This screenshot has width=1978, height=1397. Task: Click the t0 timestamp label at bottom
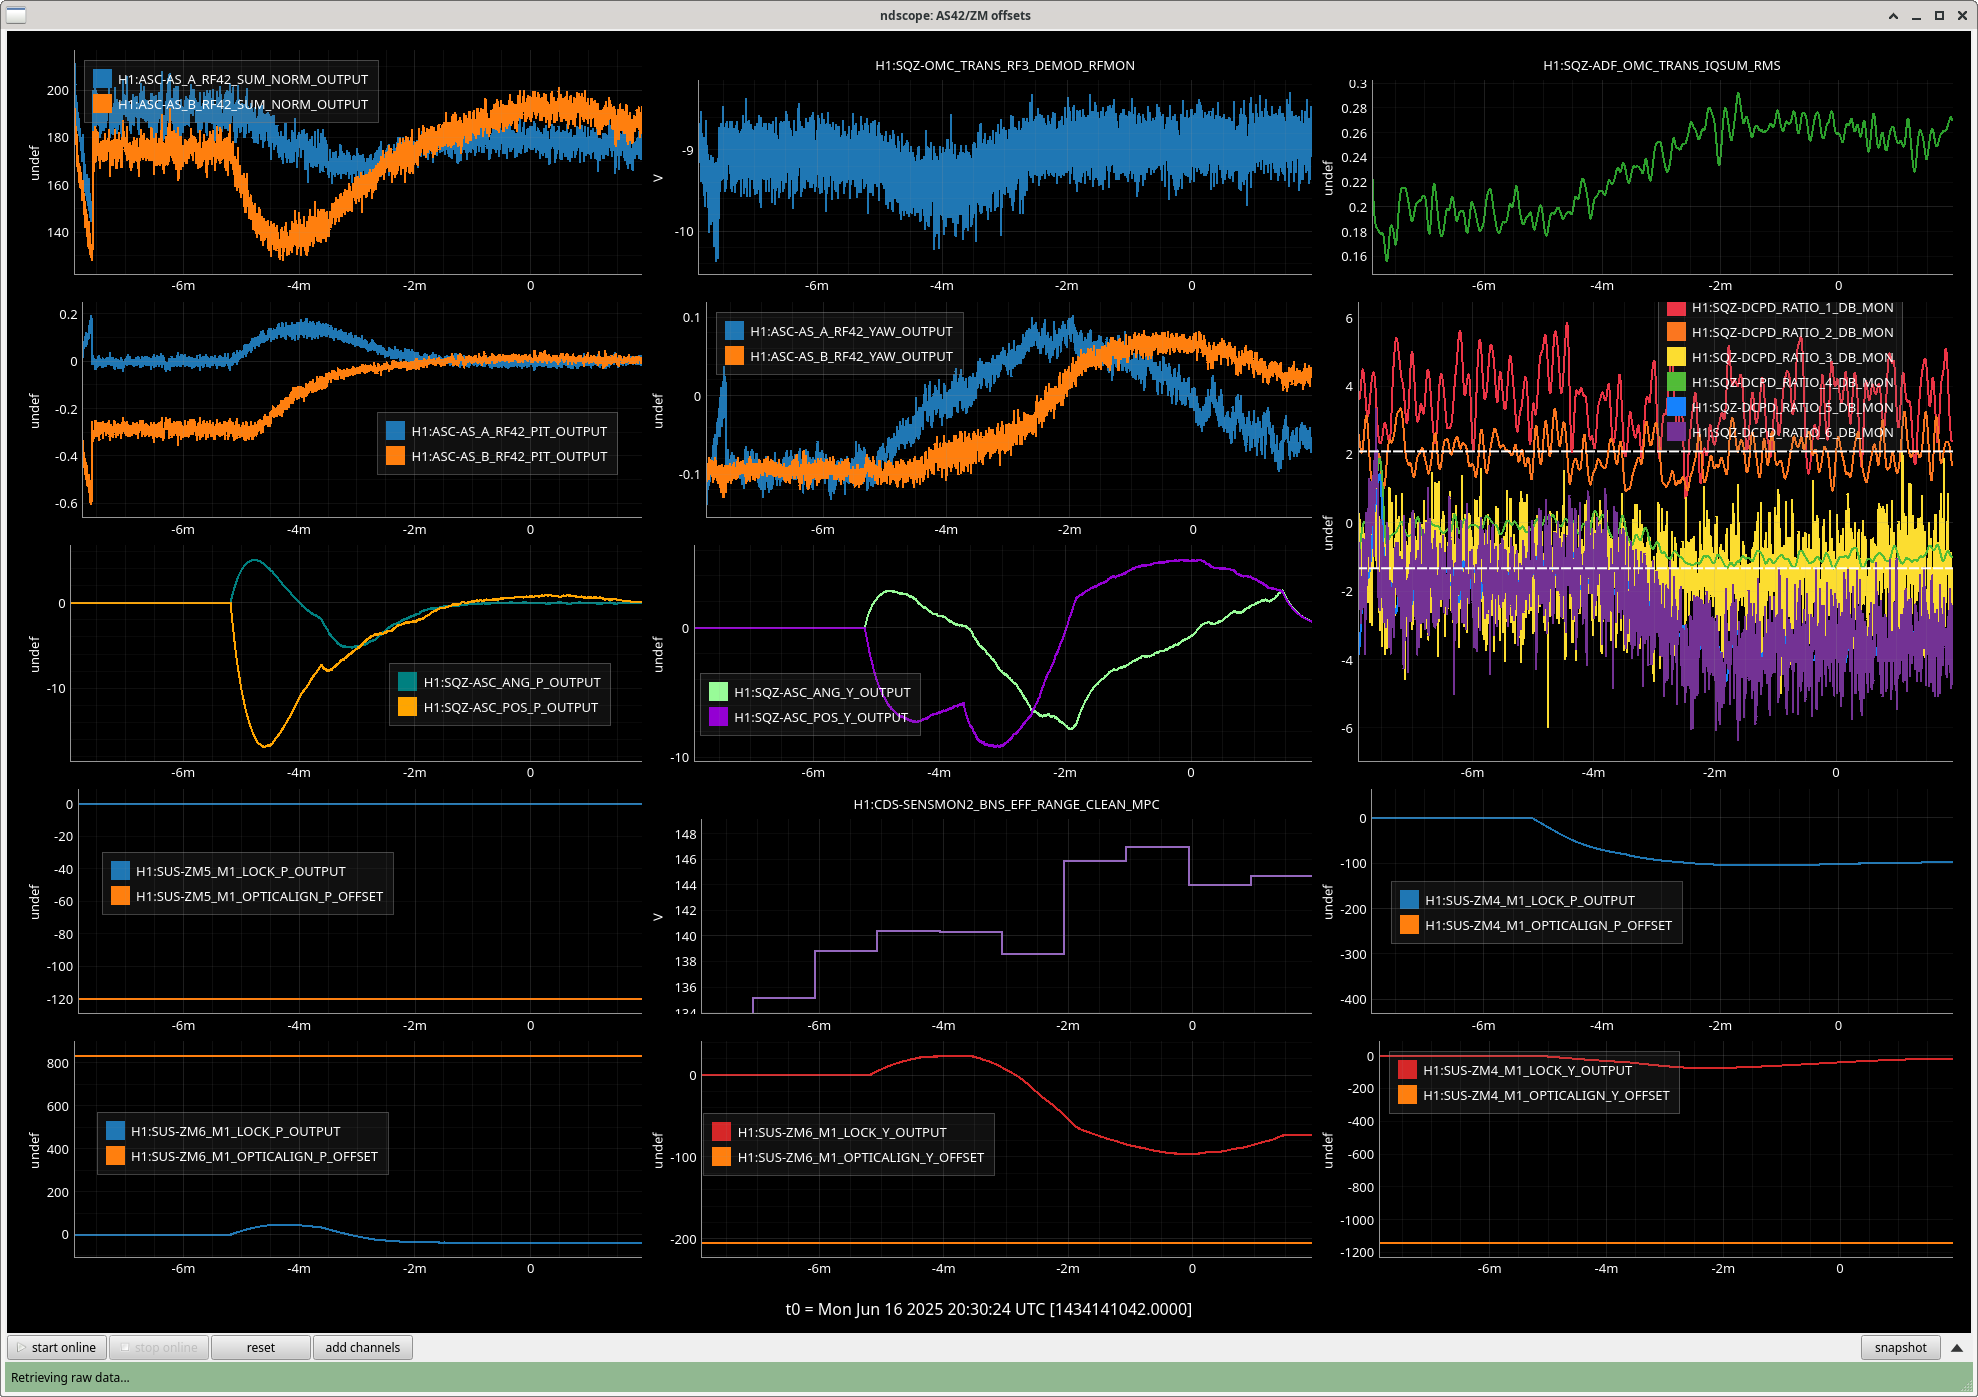(x=989, y=1309)
